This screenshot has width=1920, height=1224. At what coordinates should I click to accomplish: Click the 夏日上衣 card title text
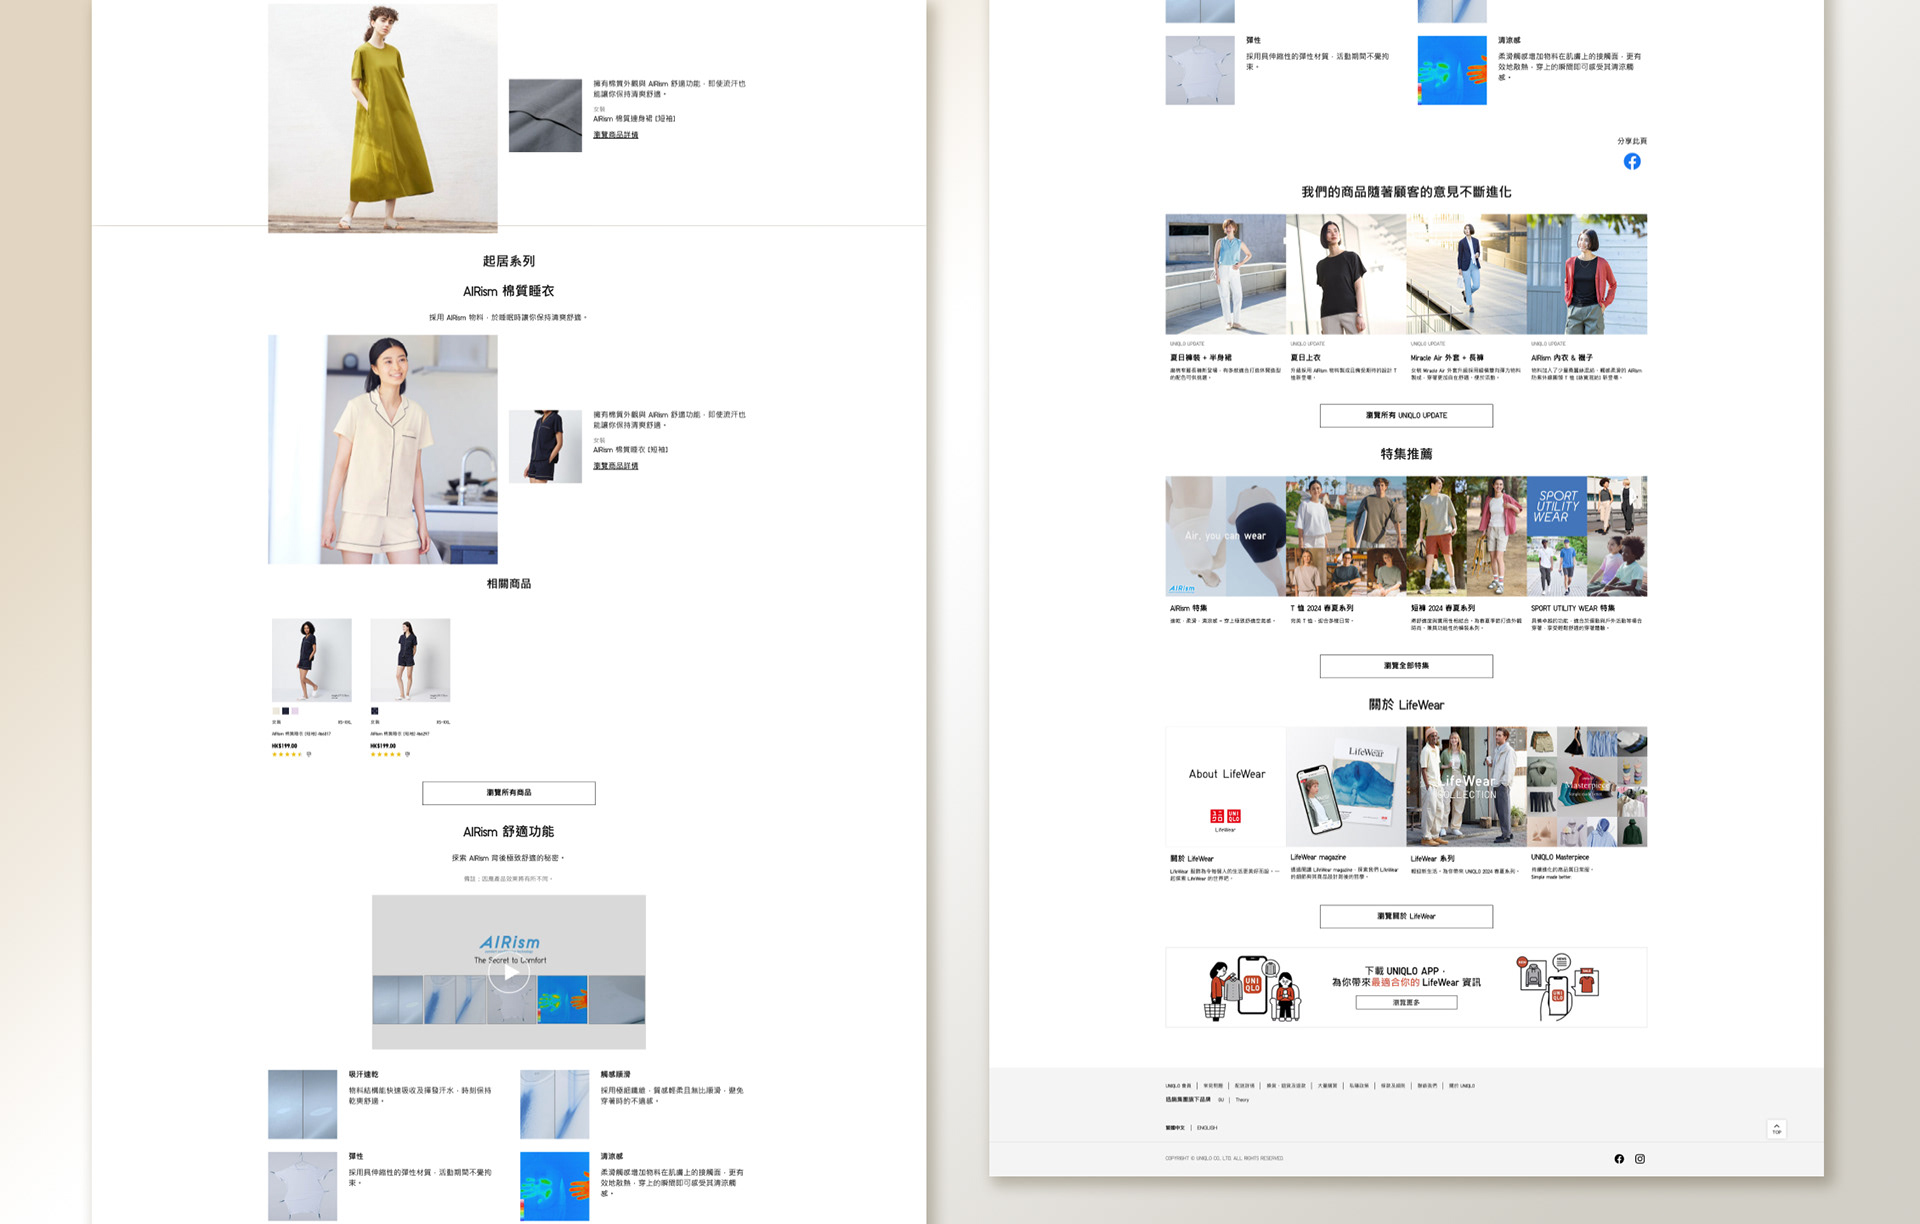pos(1305,357)
